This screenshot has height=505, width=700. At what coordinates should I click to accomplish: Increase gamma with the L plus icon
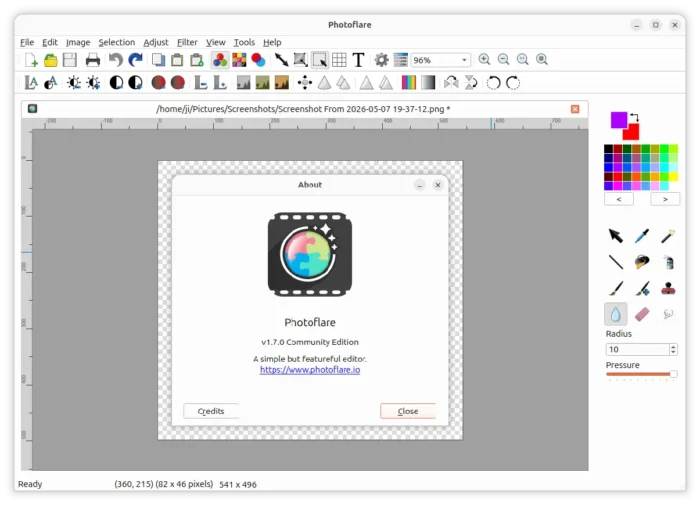click(x=220, y=83)
